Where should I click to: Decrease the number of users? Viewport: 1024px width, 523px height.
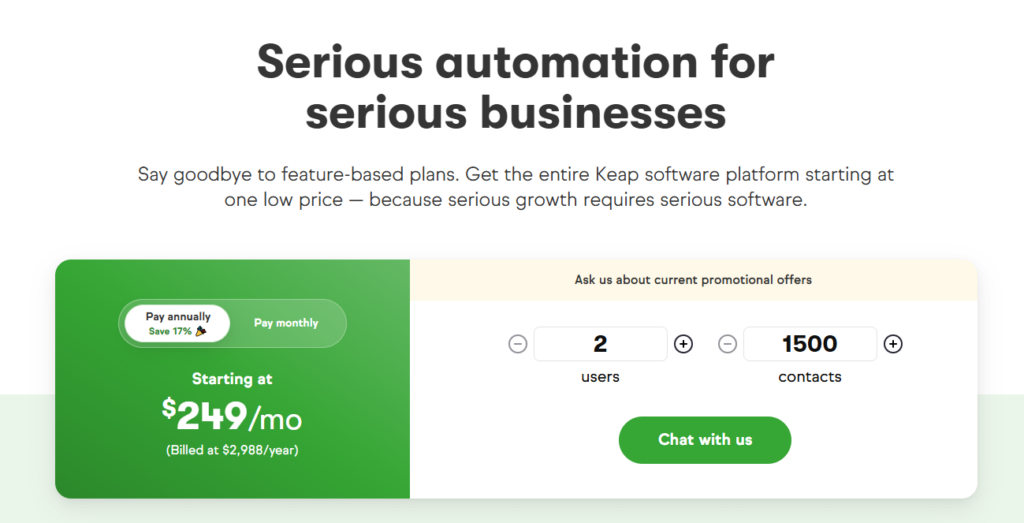pos(518,344)
